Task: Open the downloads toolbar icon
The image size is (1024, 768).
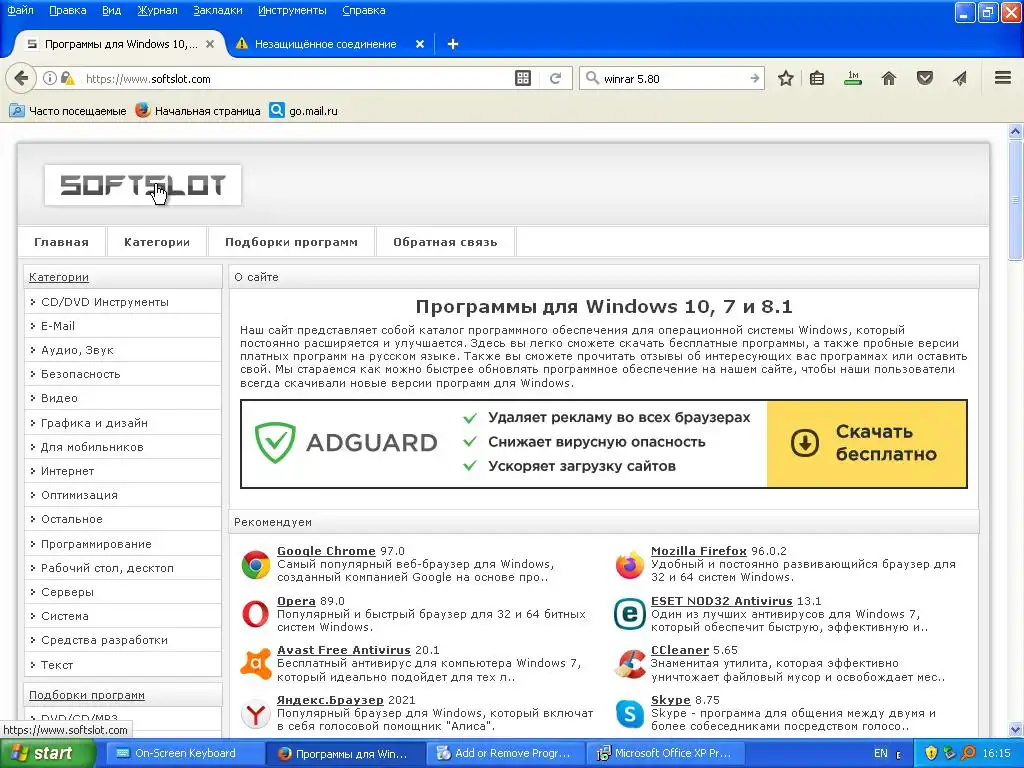Action: (x=852, y=78)
